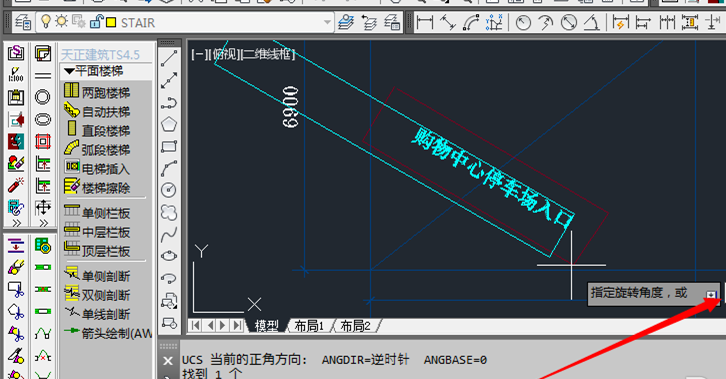Open the STAIR layer dropdown list

[327, 22]
